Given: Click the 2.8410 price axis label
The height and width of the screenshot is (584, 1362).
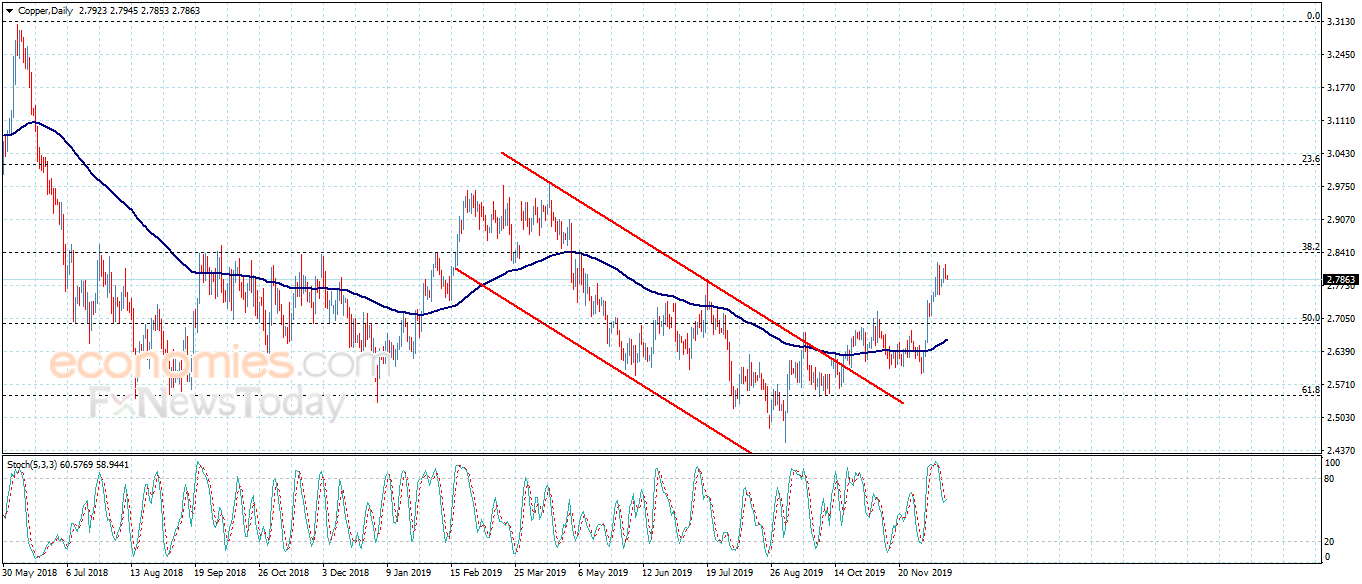Looking at the screenshot, I should click(x=1339, y=252).
